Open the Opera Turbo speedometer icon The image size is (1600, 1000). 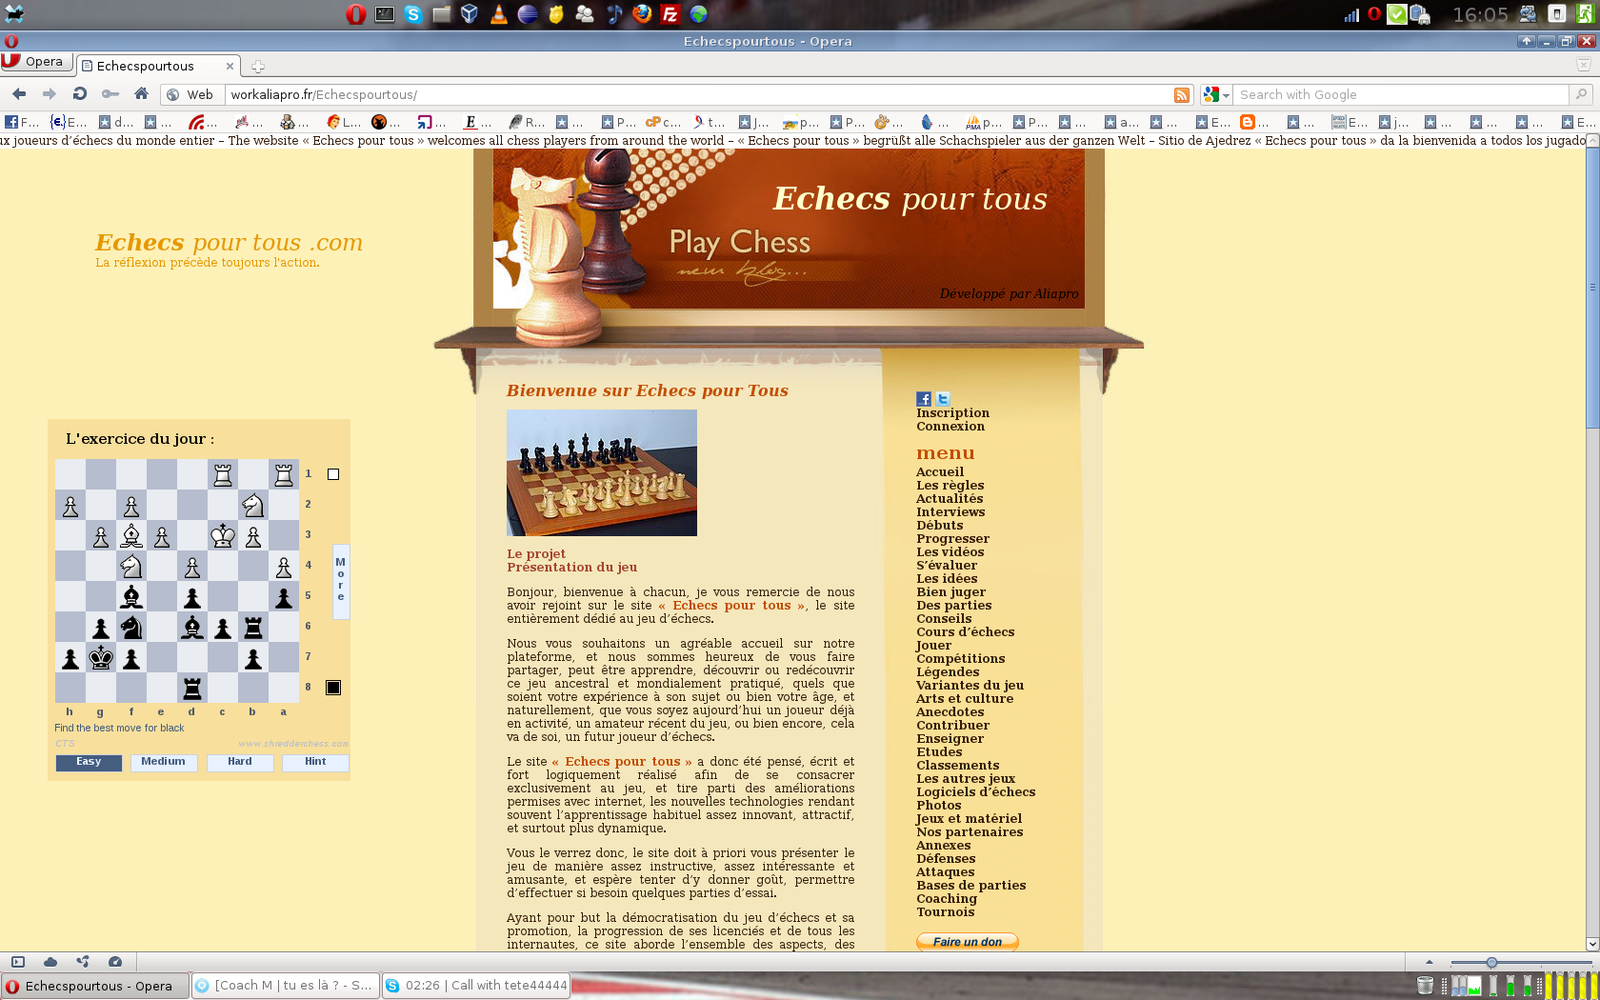click(x=115, y=962)
